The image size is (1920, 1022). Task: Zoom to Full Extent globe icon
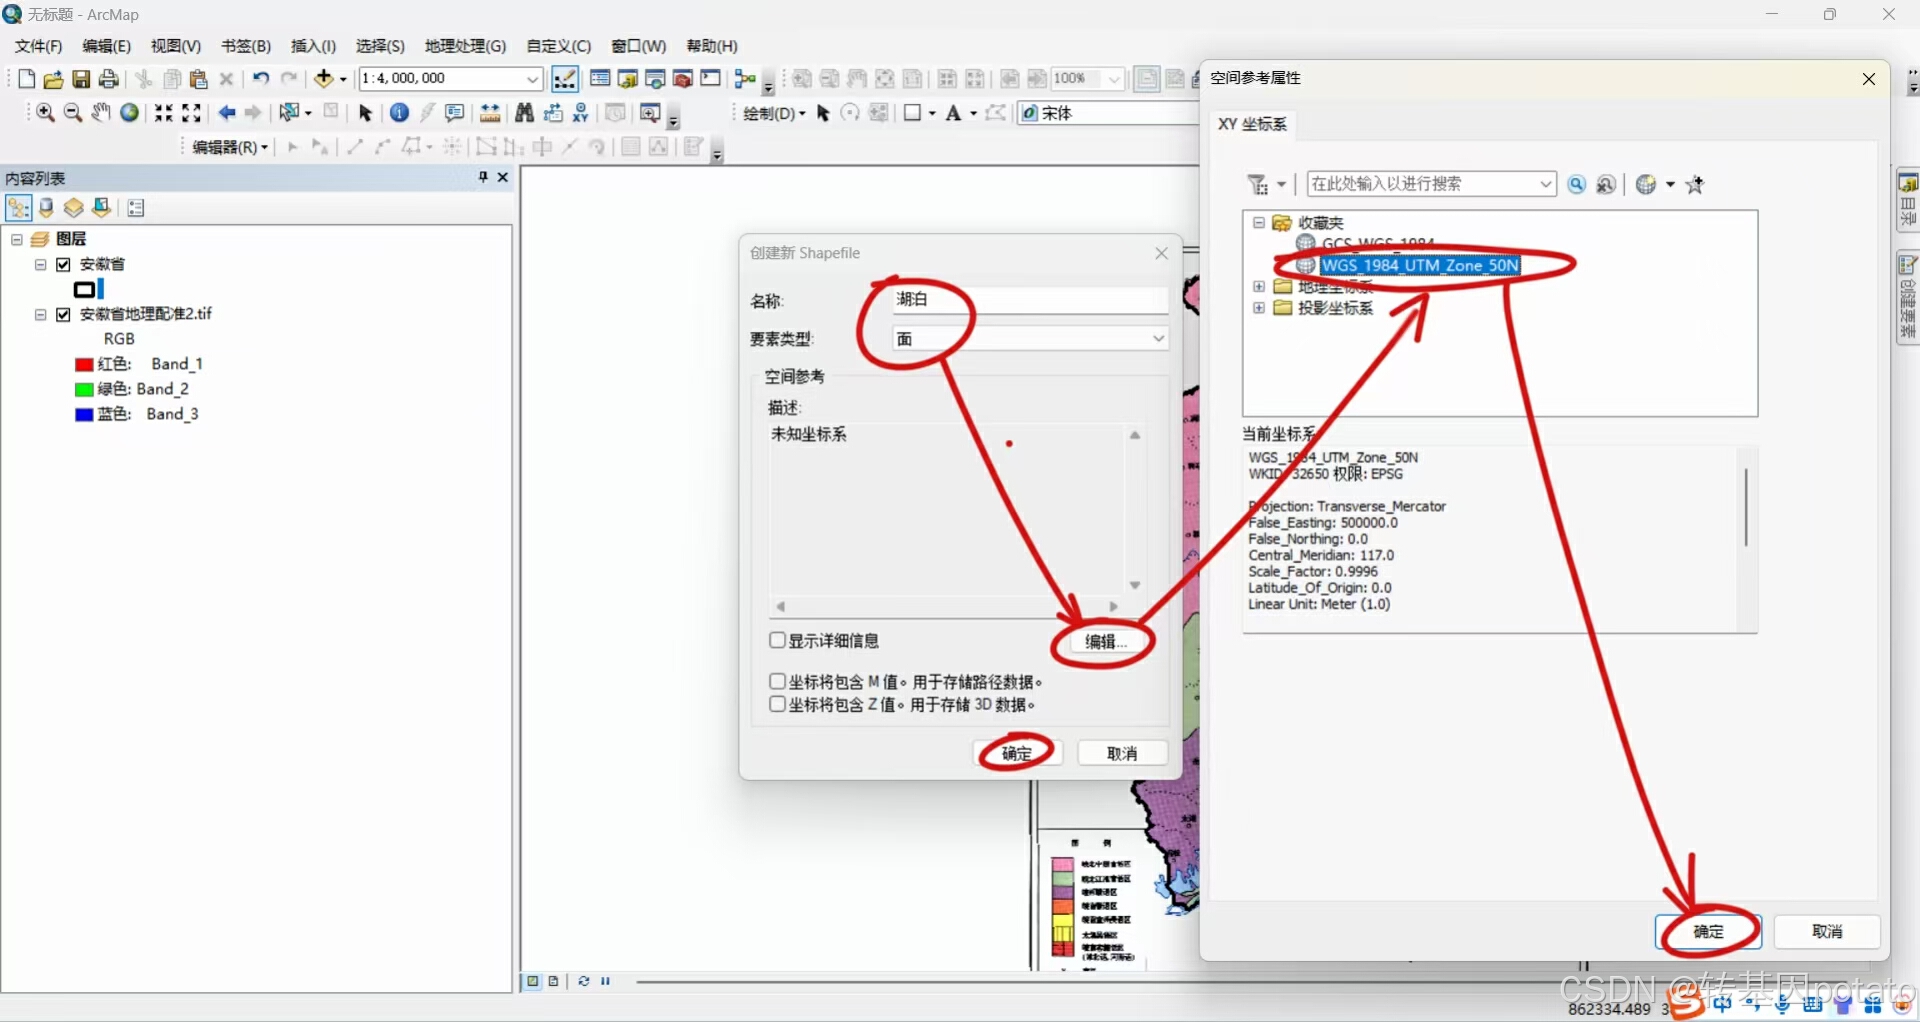pos(129,113)
